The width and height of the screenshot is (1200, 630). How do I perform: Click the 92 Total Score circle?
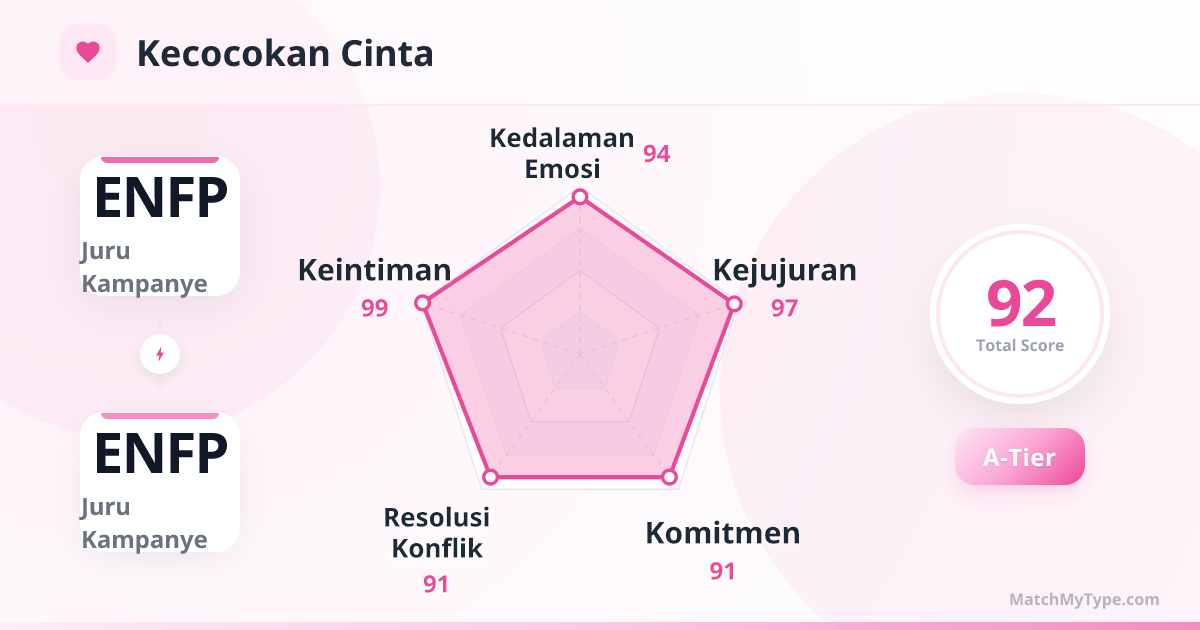coord(1019,314)
